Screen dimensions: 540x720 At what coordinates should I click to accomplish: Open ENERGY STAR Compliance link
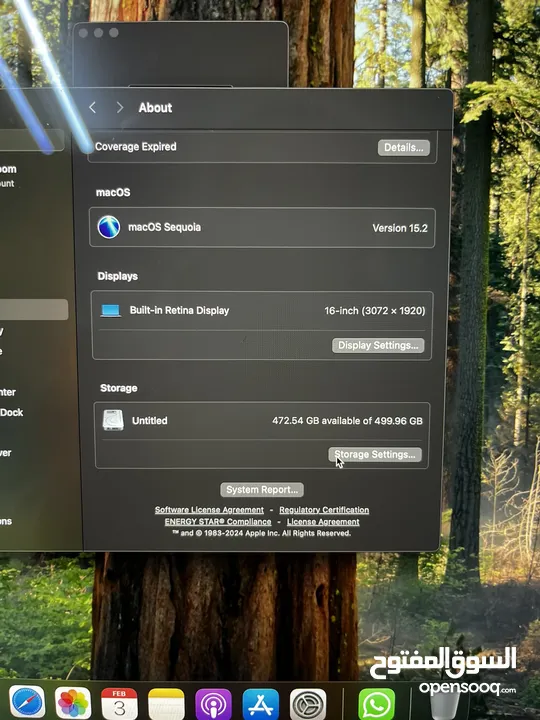[x=218, y=522]
